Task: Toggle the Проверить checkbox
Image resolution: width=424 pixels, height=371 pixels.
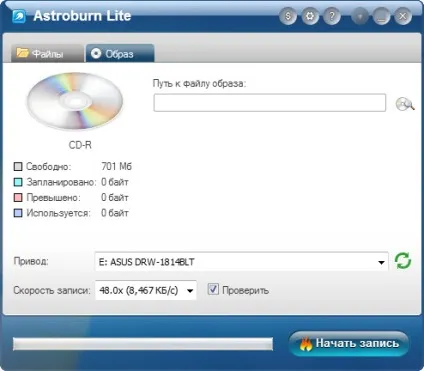Action: point(213,289)
